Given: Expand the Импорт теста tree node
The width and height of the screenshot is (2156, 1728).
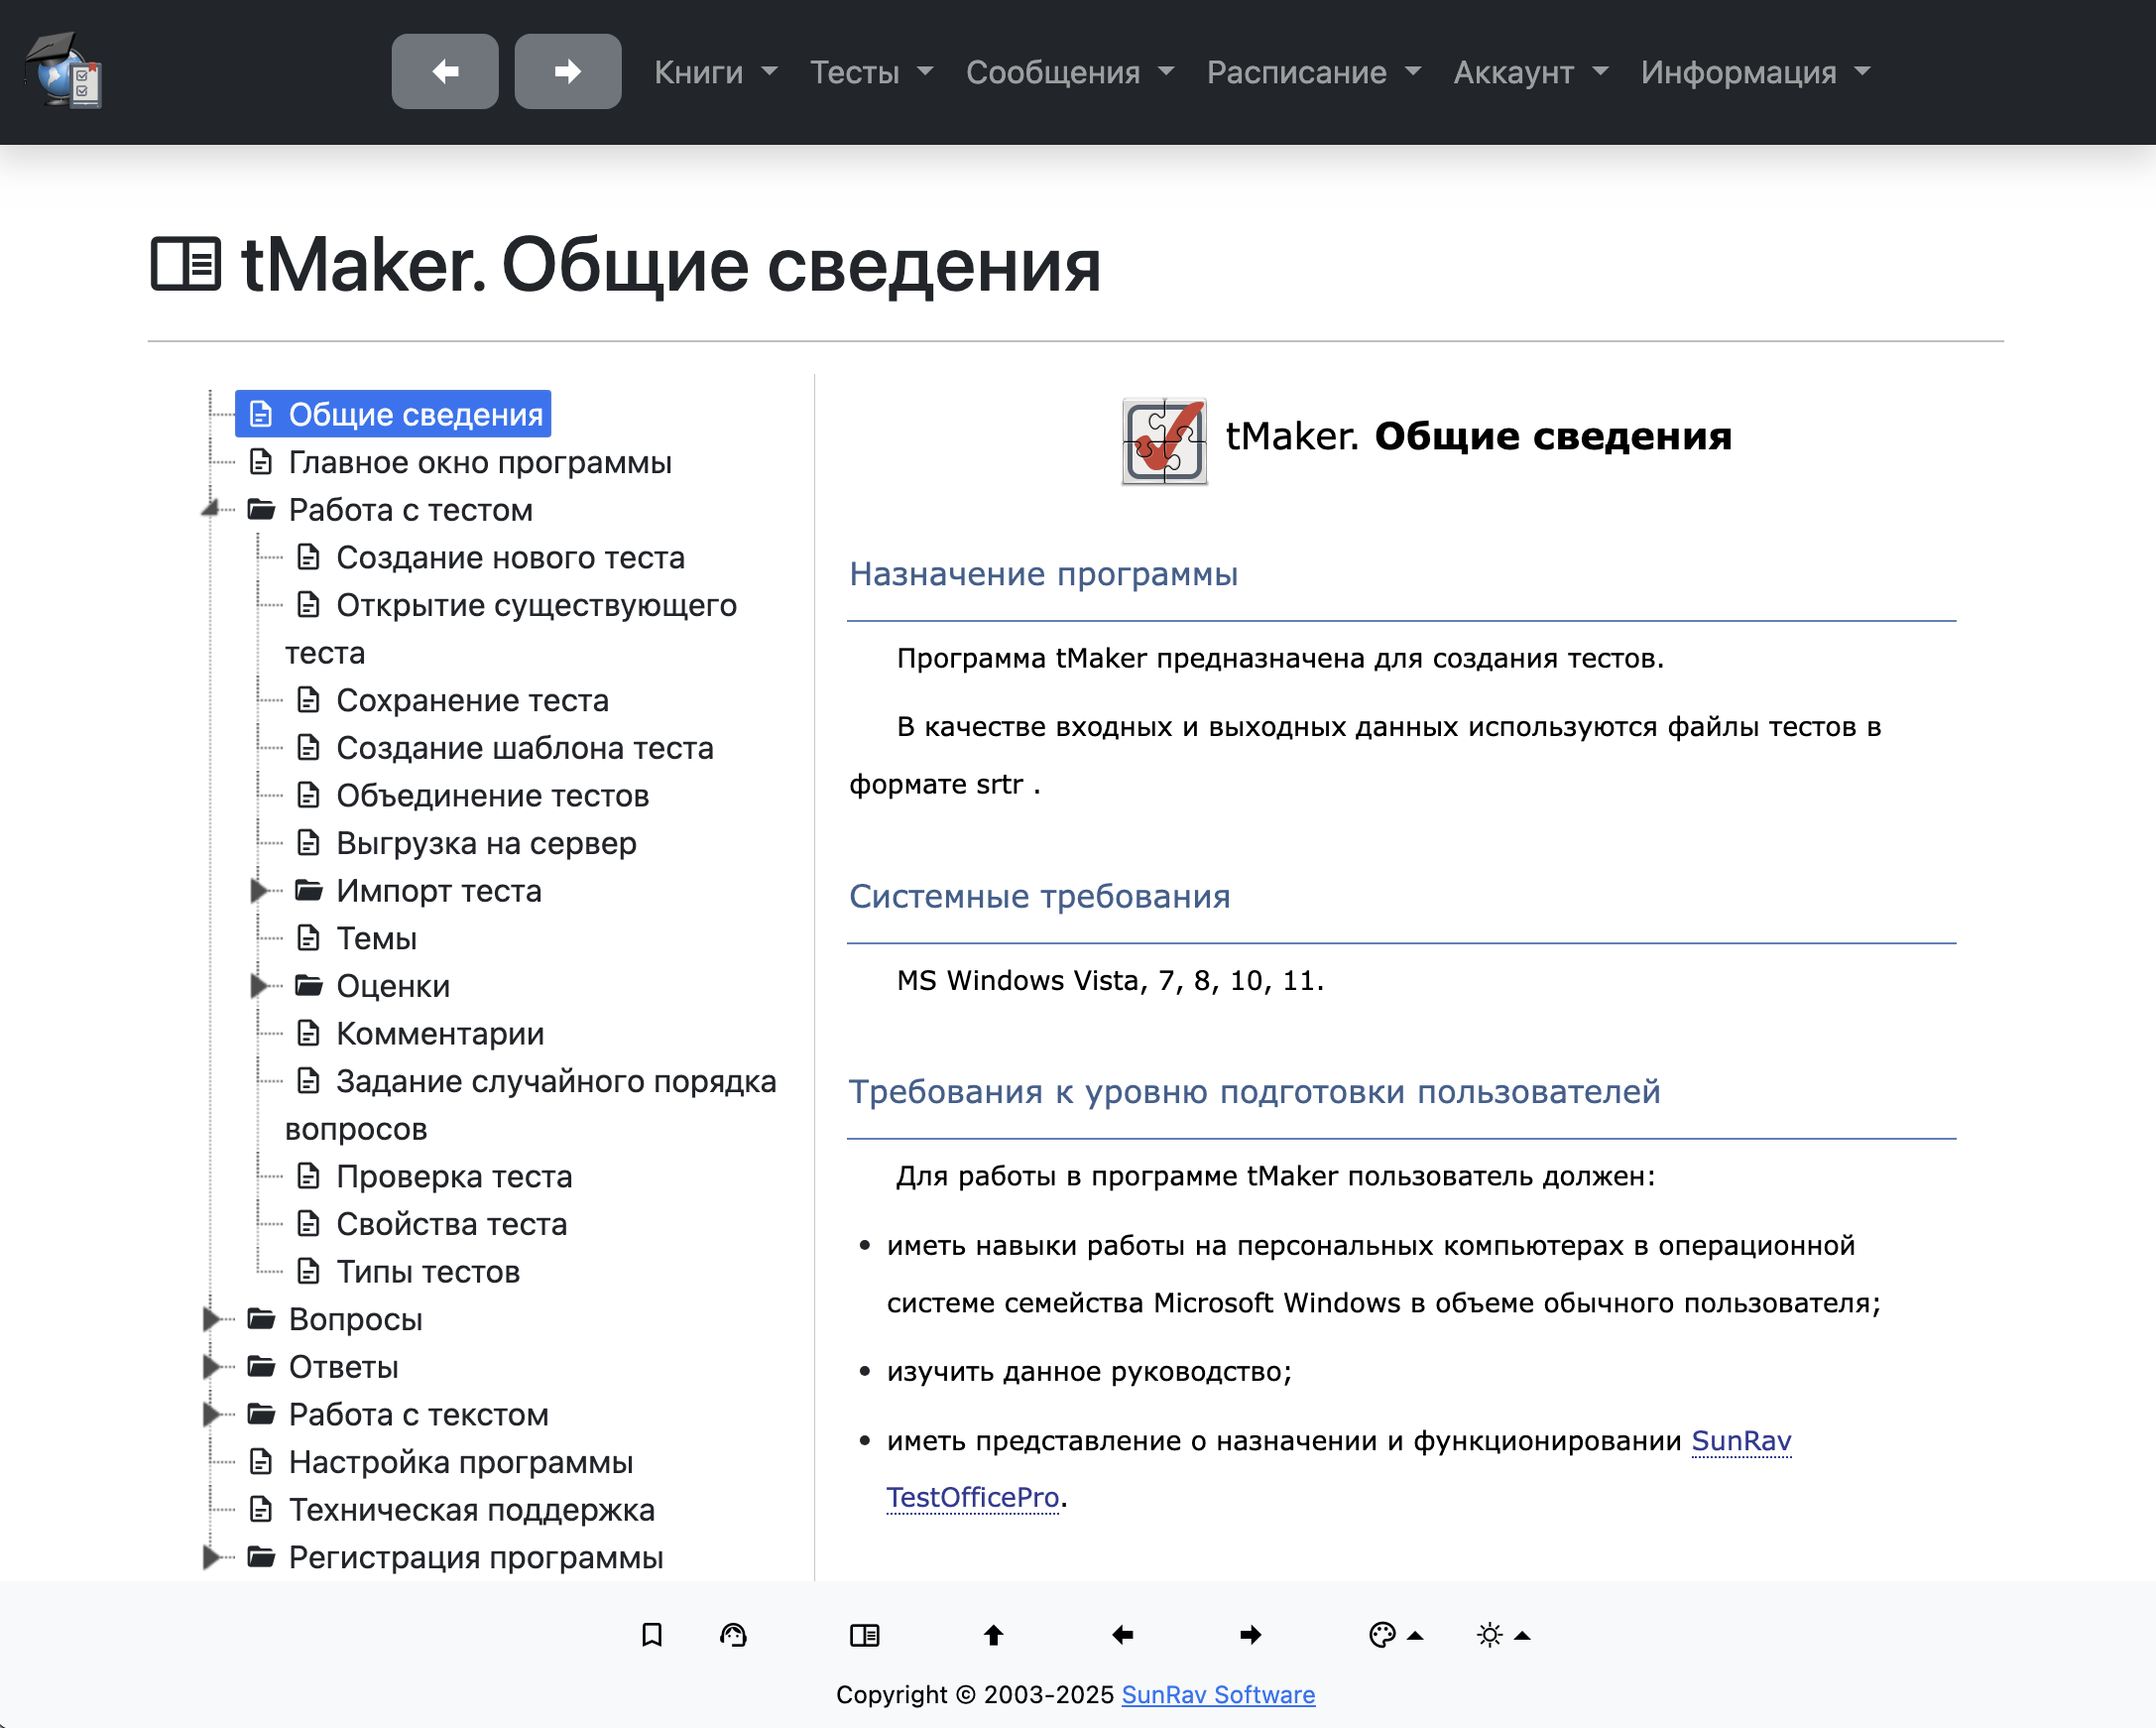Looking at the screenshot, I should coord(258,890).
